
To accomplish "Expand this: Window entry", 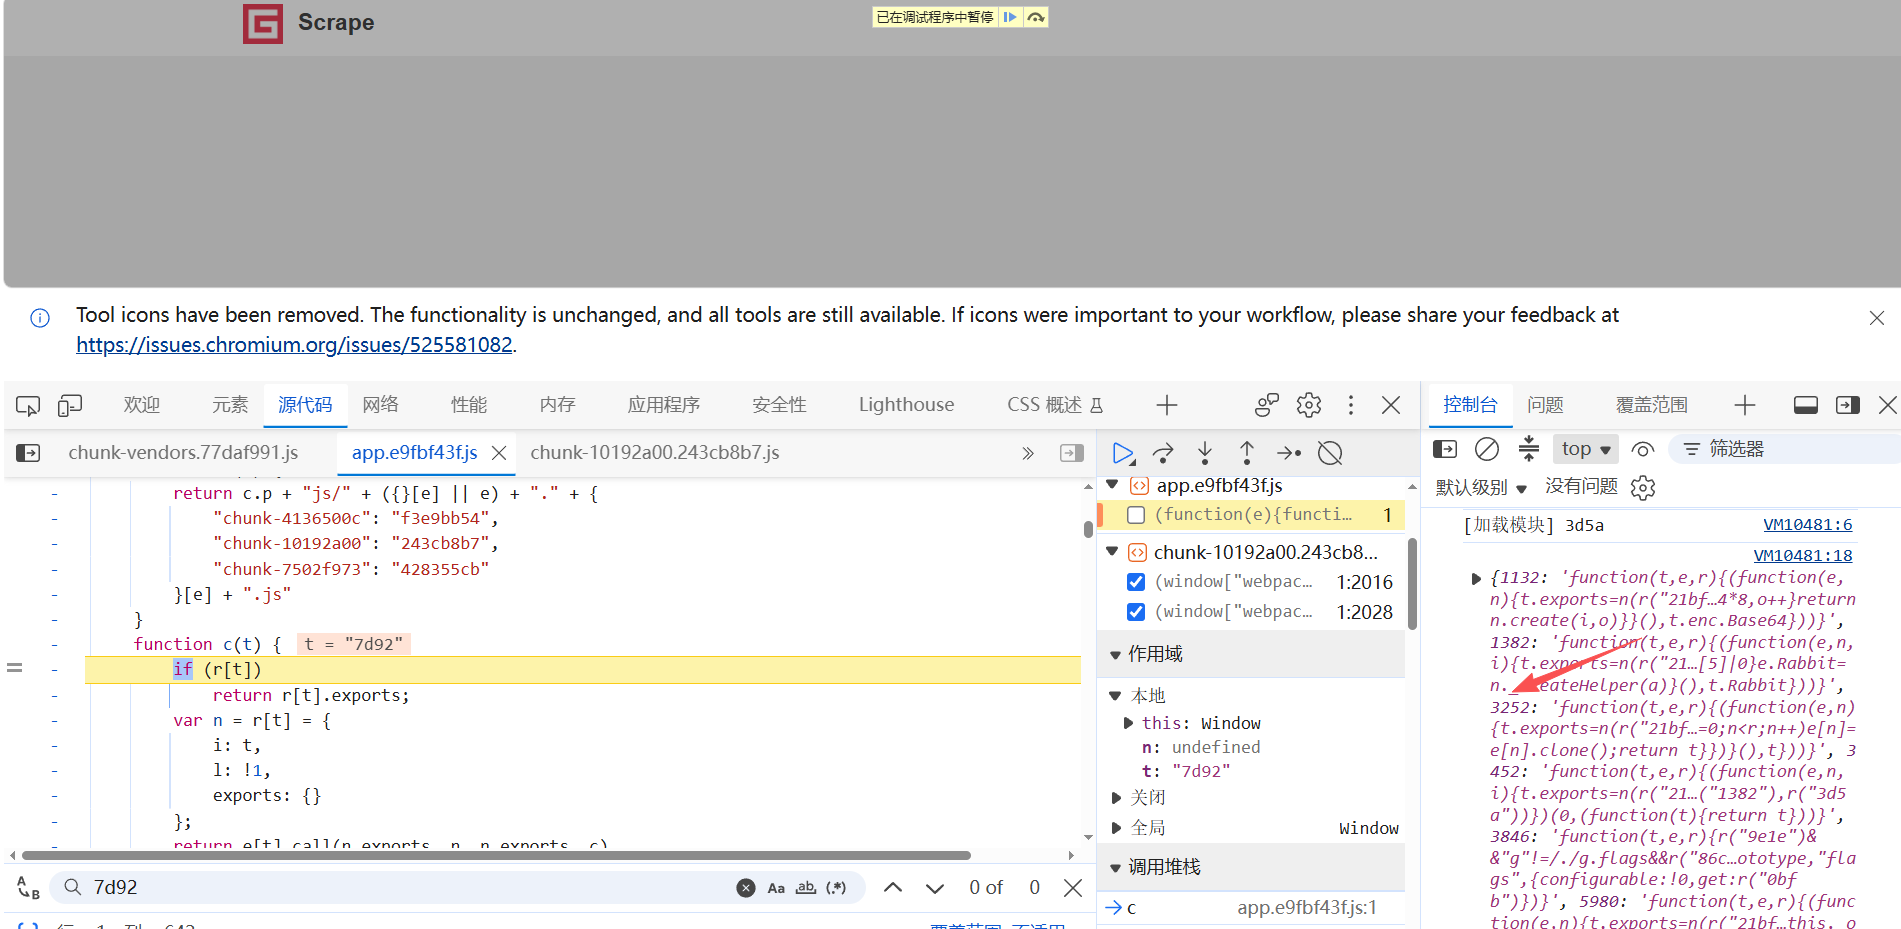I will [x=1129, y=723].
